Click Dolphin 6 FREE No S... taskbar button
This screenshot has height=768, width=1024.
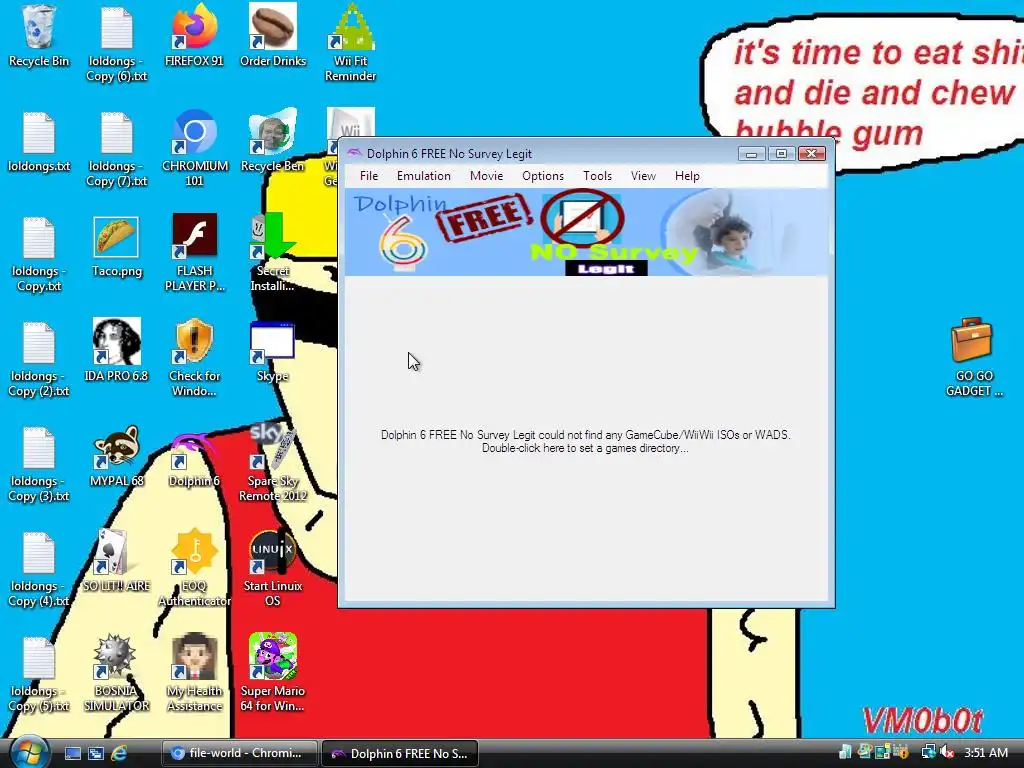(x=400, y=753)
